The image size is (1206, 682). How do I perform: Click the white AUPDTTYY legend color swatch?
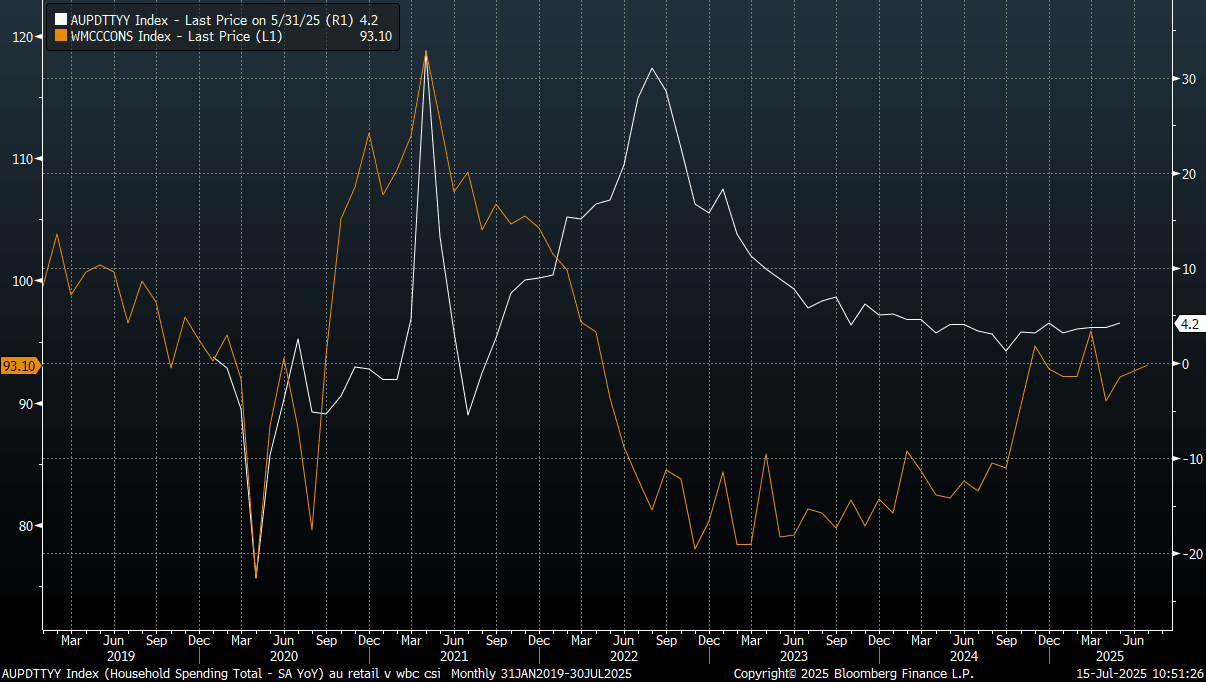[x=61, y=19]
